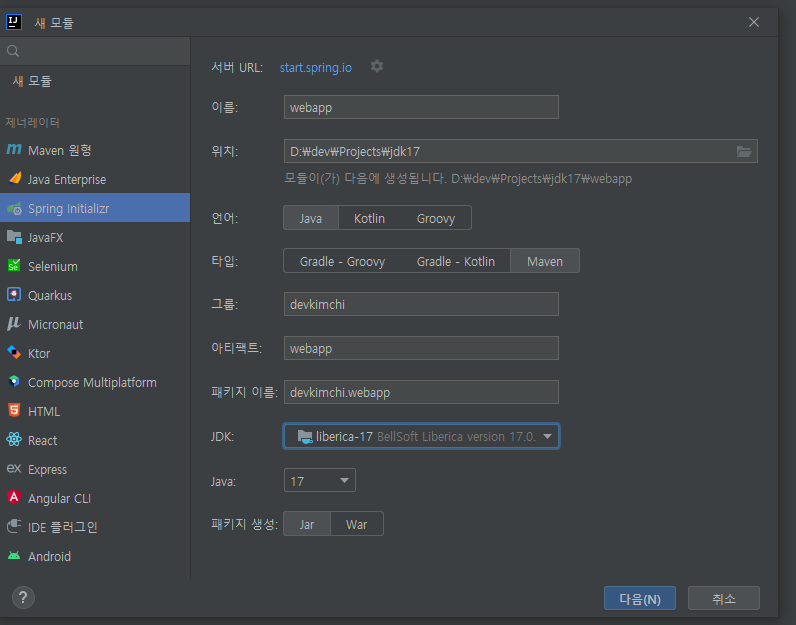Select the Micronaut mu icon
The height and width of the screenshot is (625, 796).
pos(14,324)
